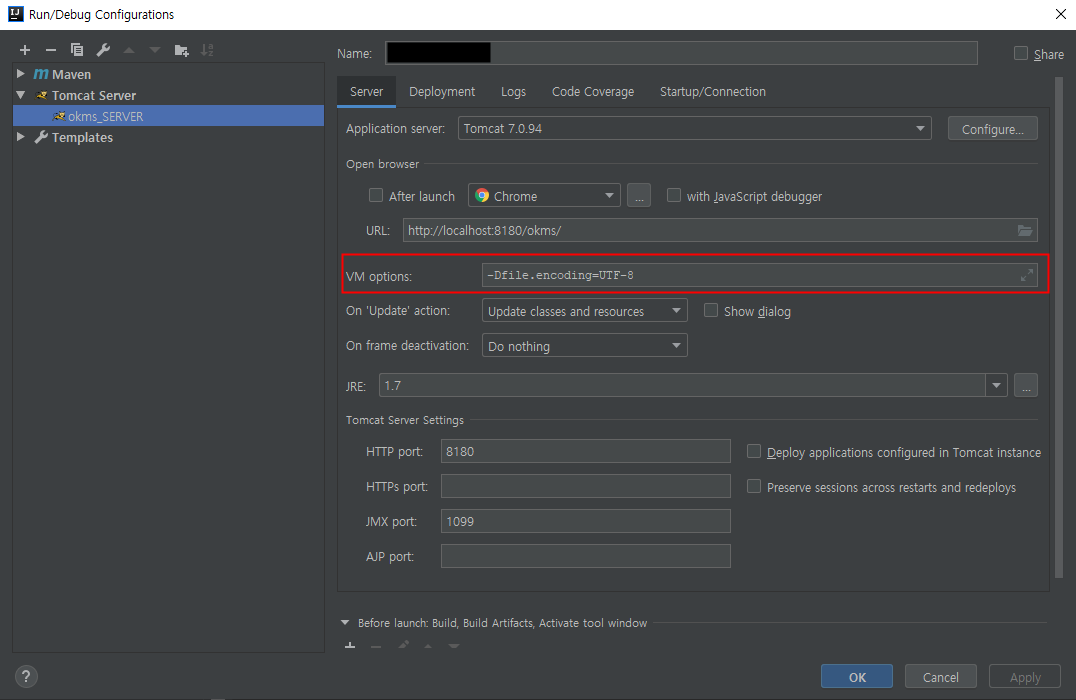Open On frame deactivation dropdown
The image size is (1076, 700).
pos(585,346)
